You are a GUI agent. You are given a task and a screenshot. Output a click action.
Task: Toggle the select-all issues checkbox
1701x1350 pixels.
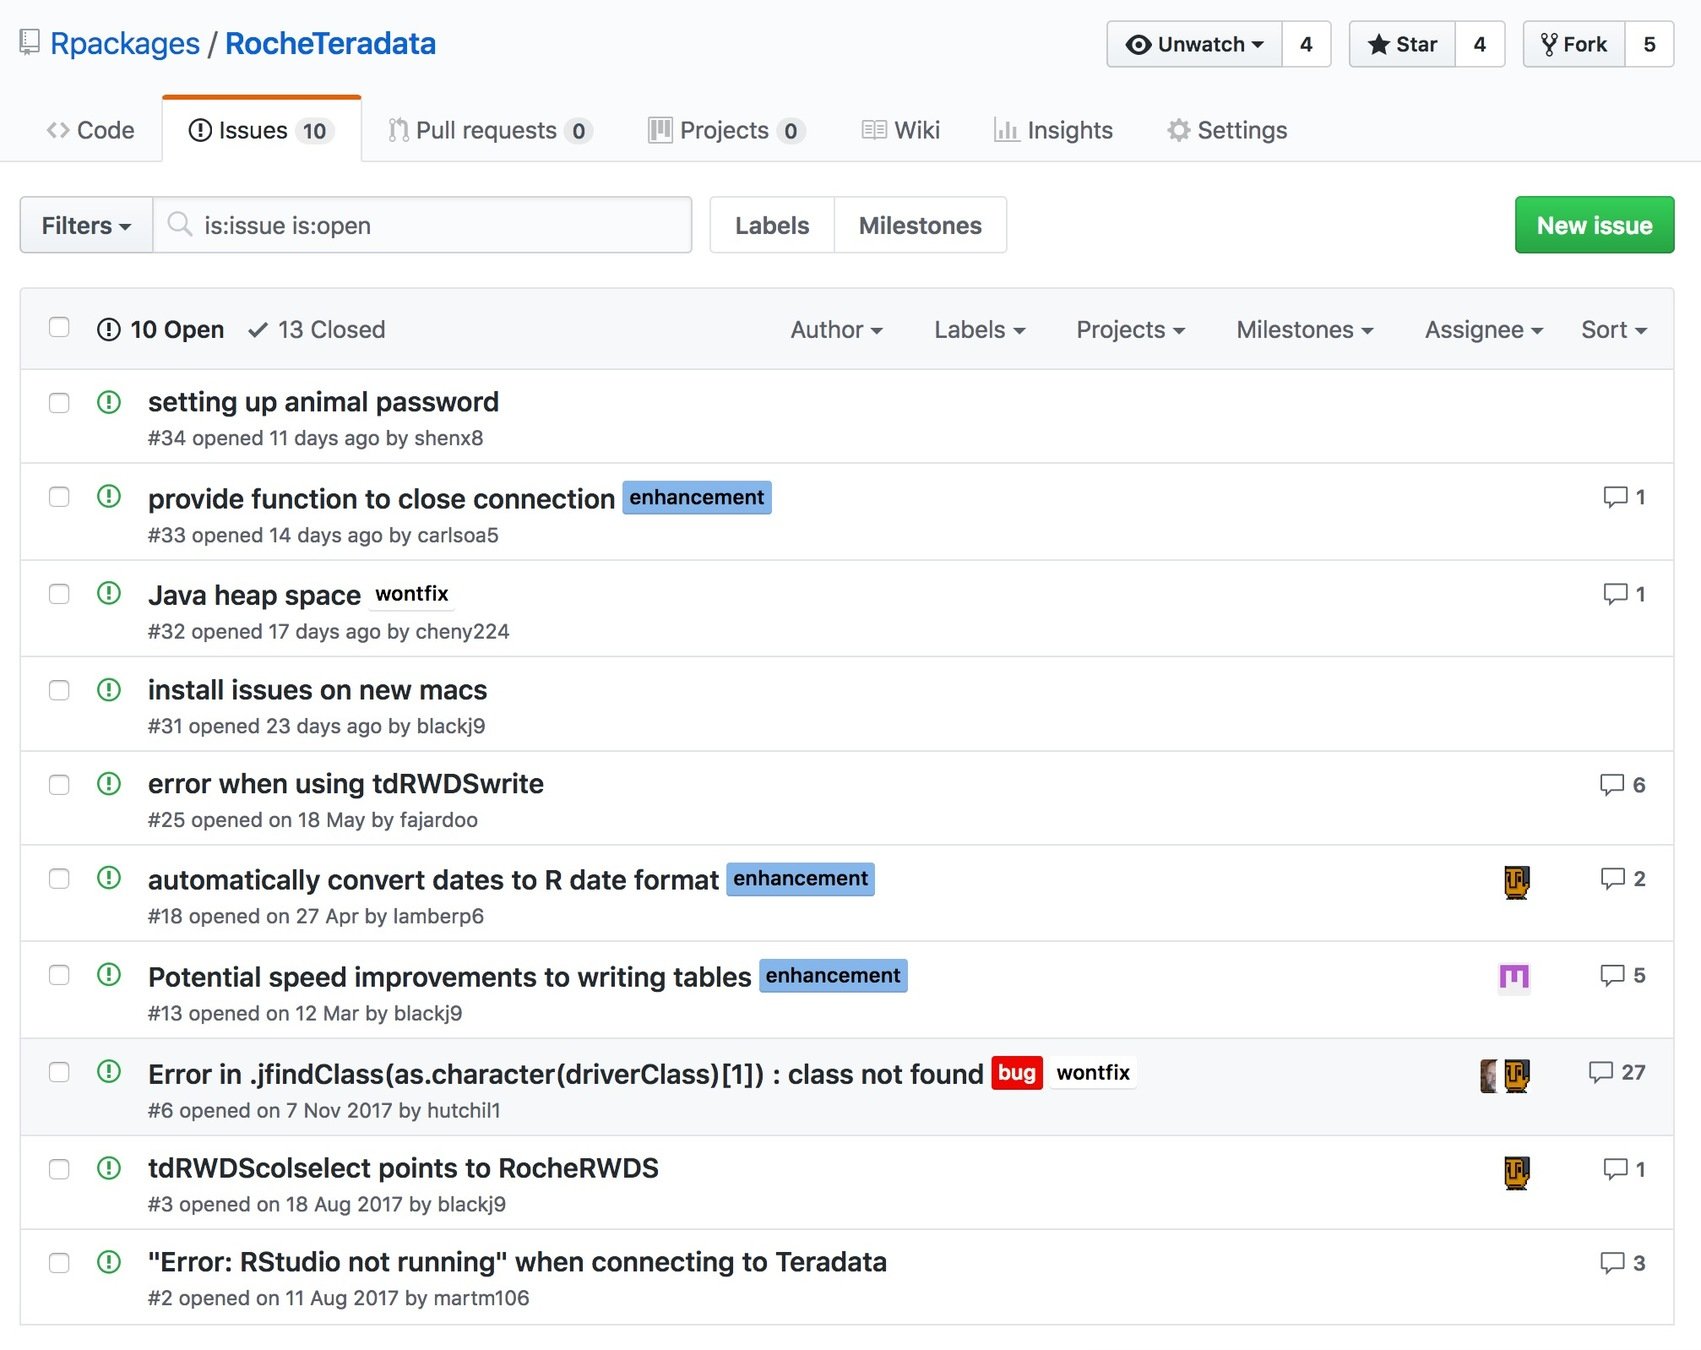(59, 328)
